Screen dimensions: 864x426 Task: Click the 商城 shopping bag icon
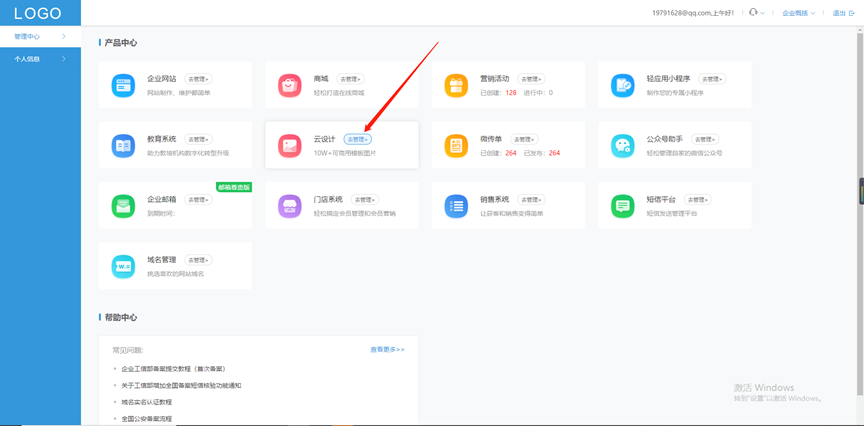coord(289,85)
